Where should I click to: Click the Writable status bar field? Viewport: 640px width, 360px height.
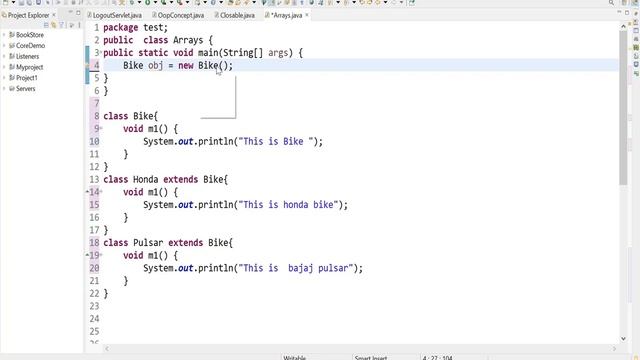(294, 358)
